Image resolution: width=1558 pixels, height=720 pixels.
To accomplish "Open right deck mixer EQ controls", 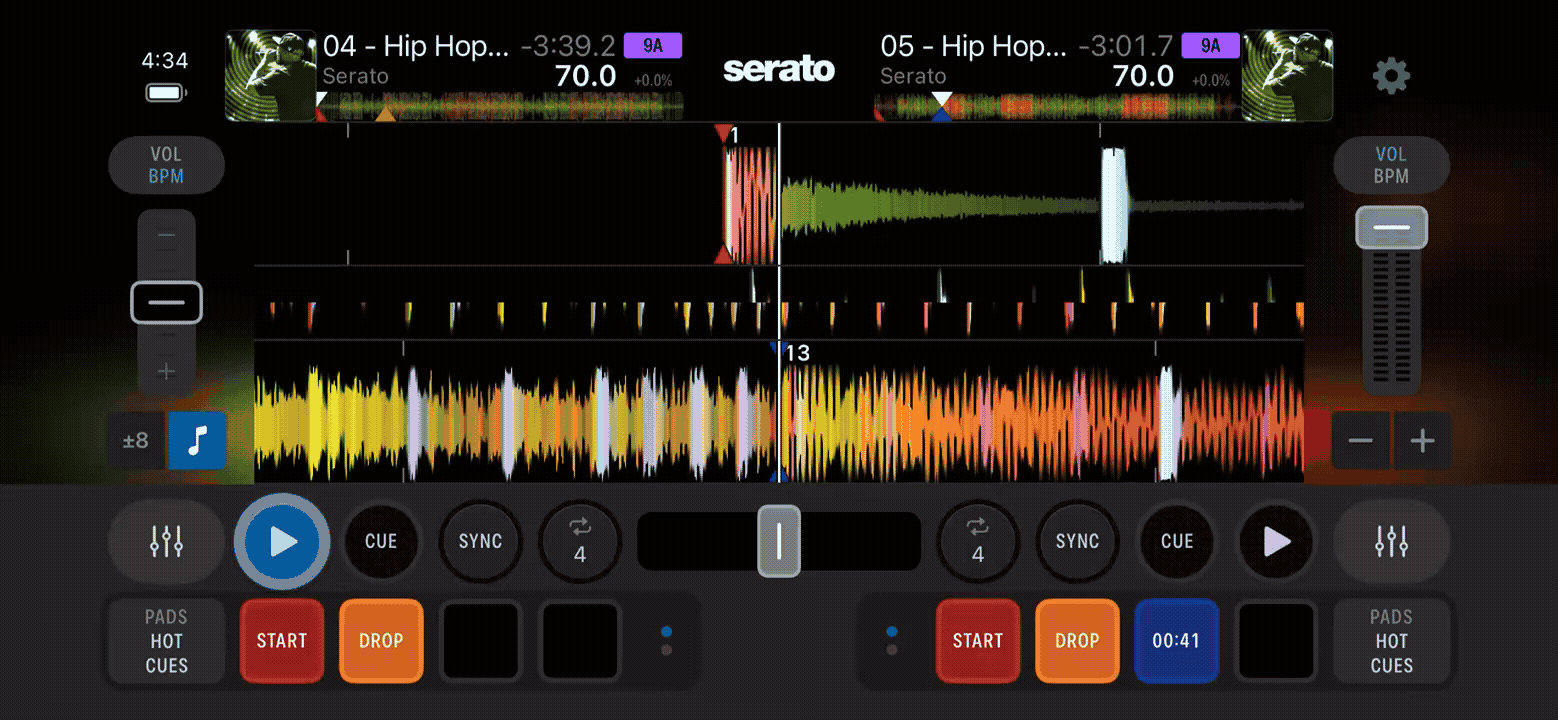I will [x=1391, y=541].
